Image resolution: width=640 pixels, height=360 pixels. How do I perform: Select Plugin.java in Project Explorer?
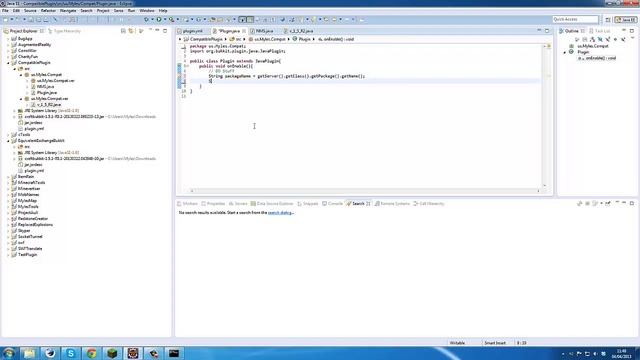(47, 93)
